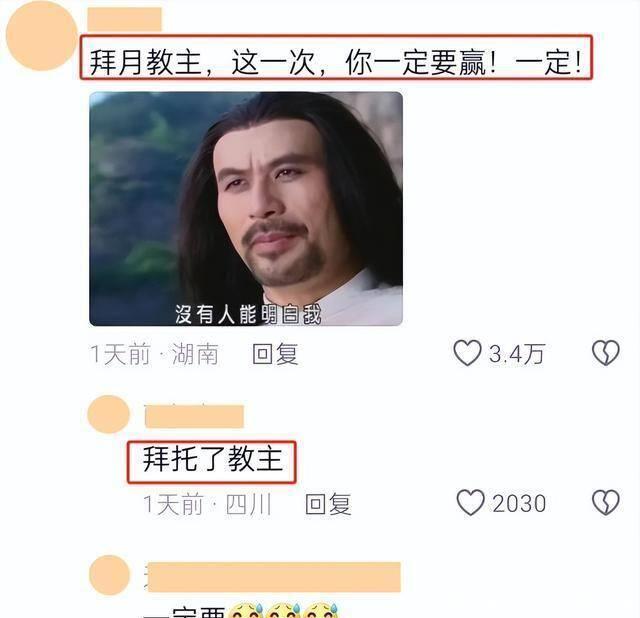Open username above 拜托了教主 comment
Viewport: 640px width, 618px height.
(194, 416)
